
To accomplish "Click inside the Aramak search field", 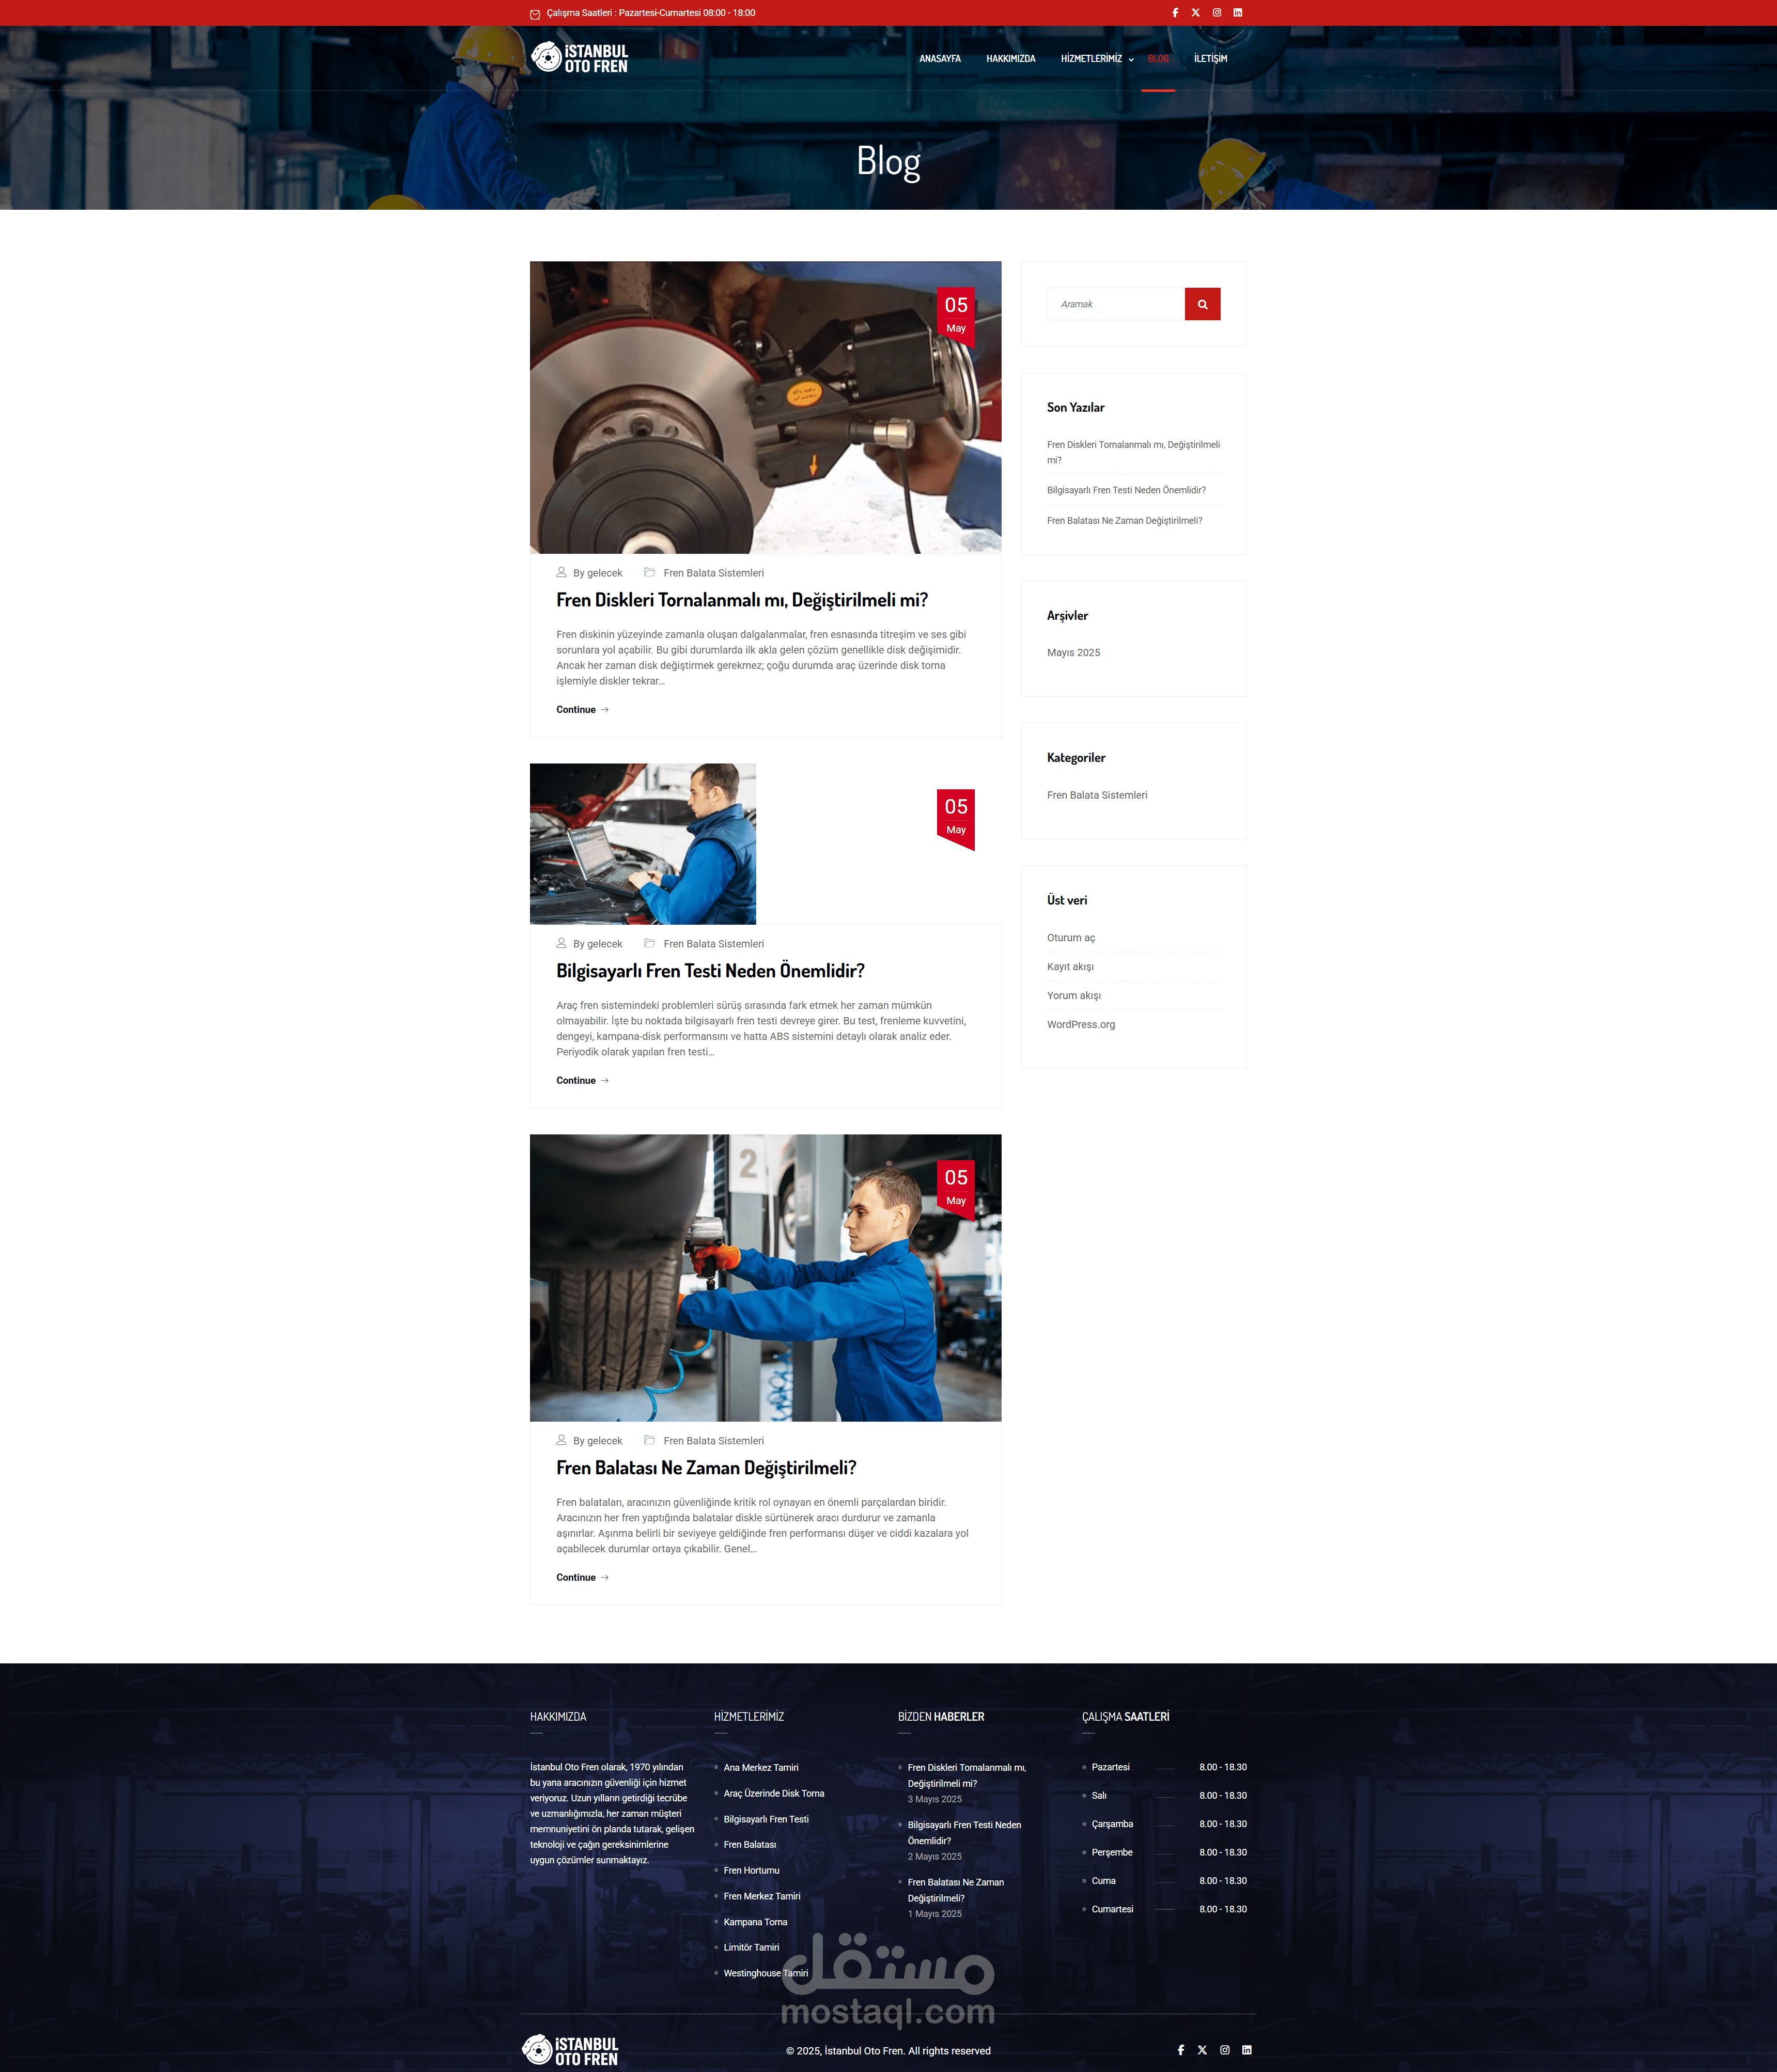I will 1115,304.
